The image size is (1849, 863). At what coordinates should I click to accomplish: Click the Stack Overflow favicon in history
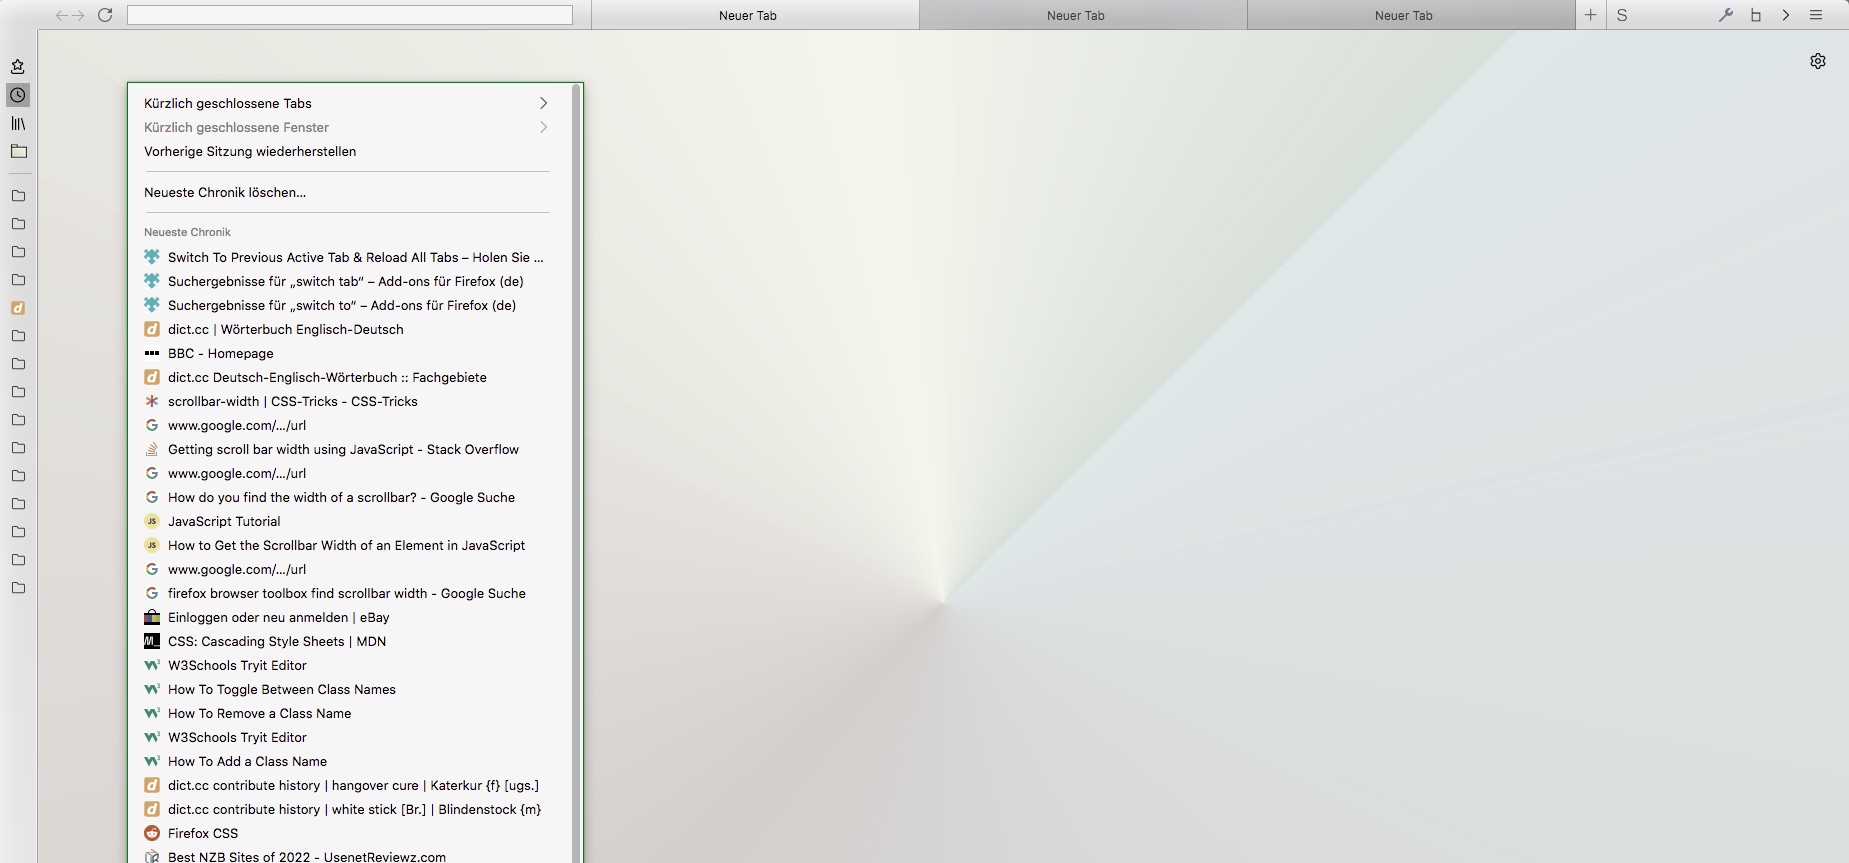[152, 449]
